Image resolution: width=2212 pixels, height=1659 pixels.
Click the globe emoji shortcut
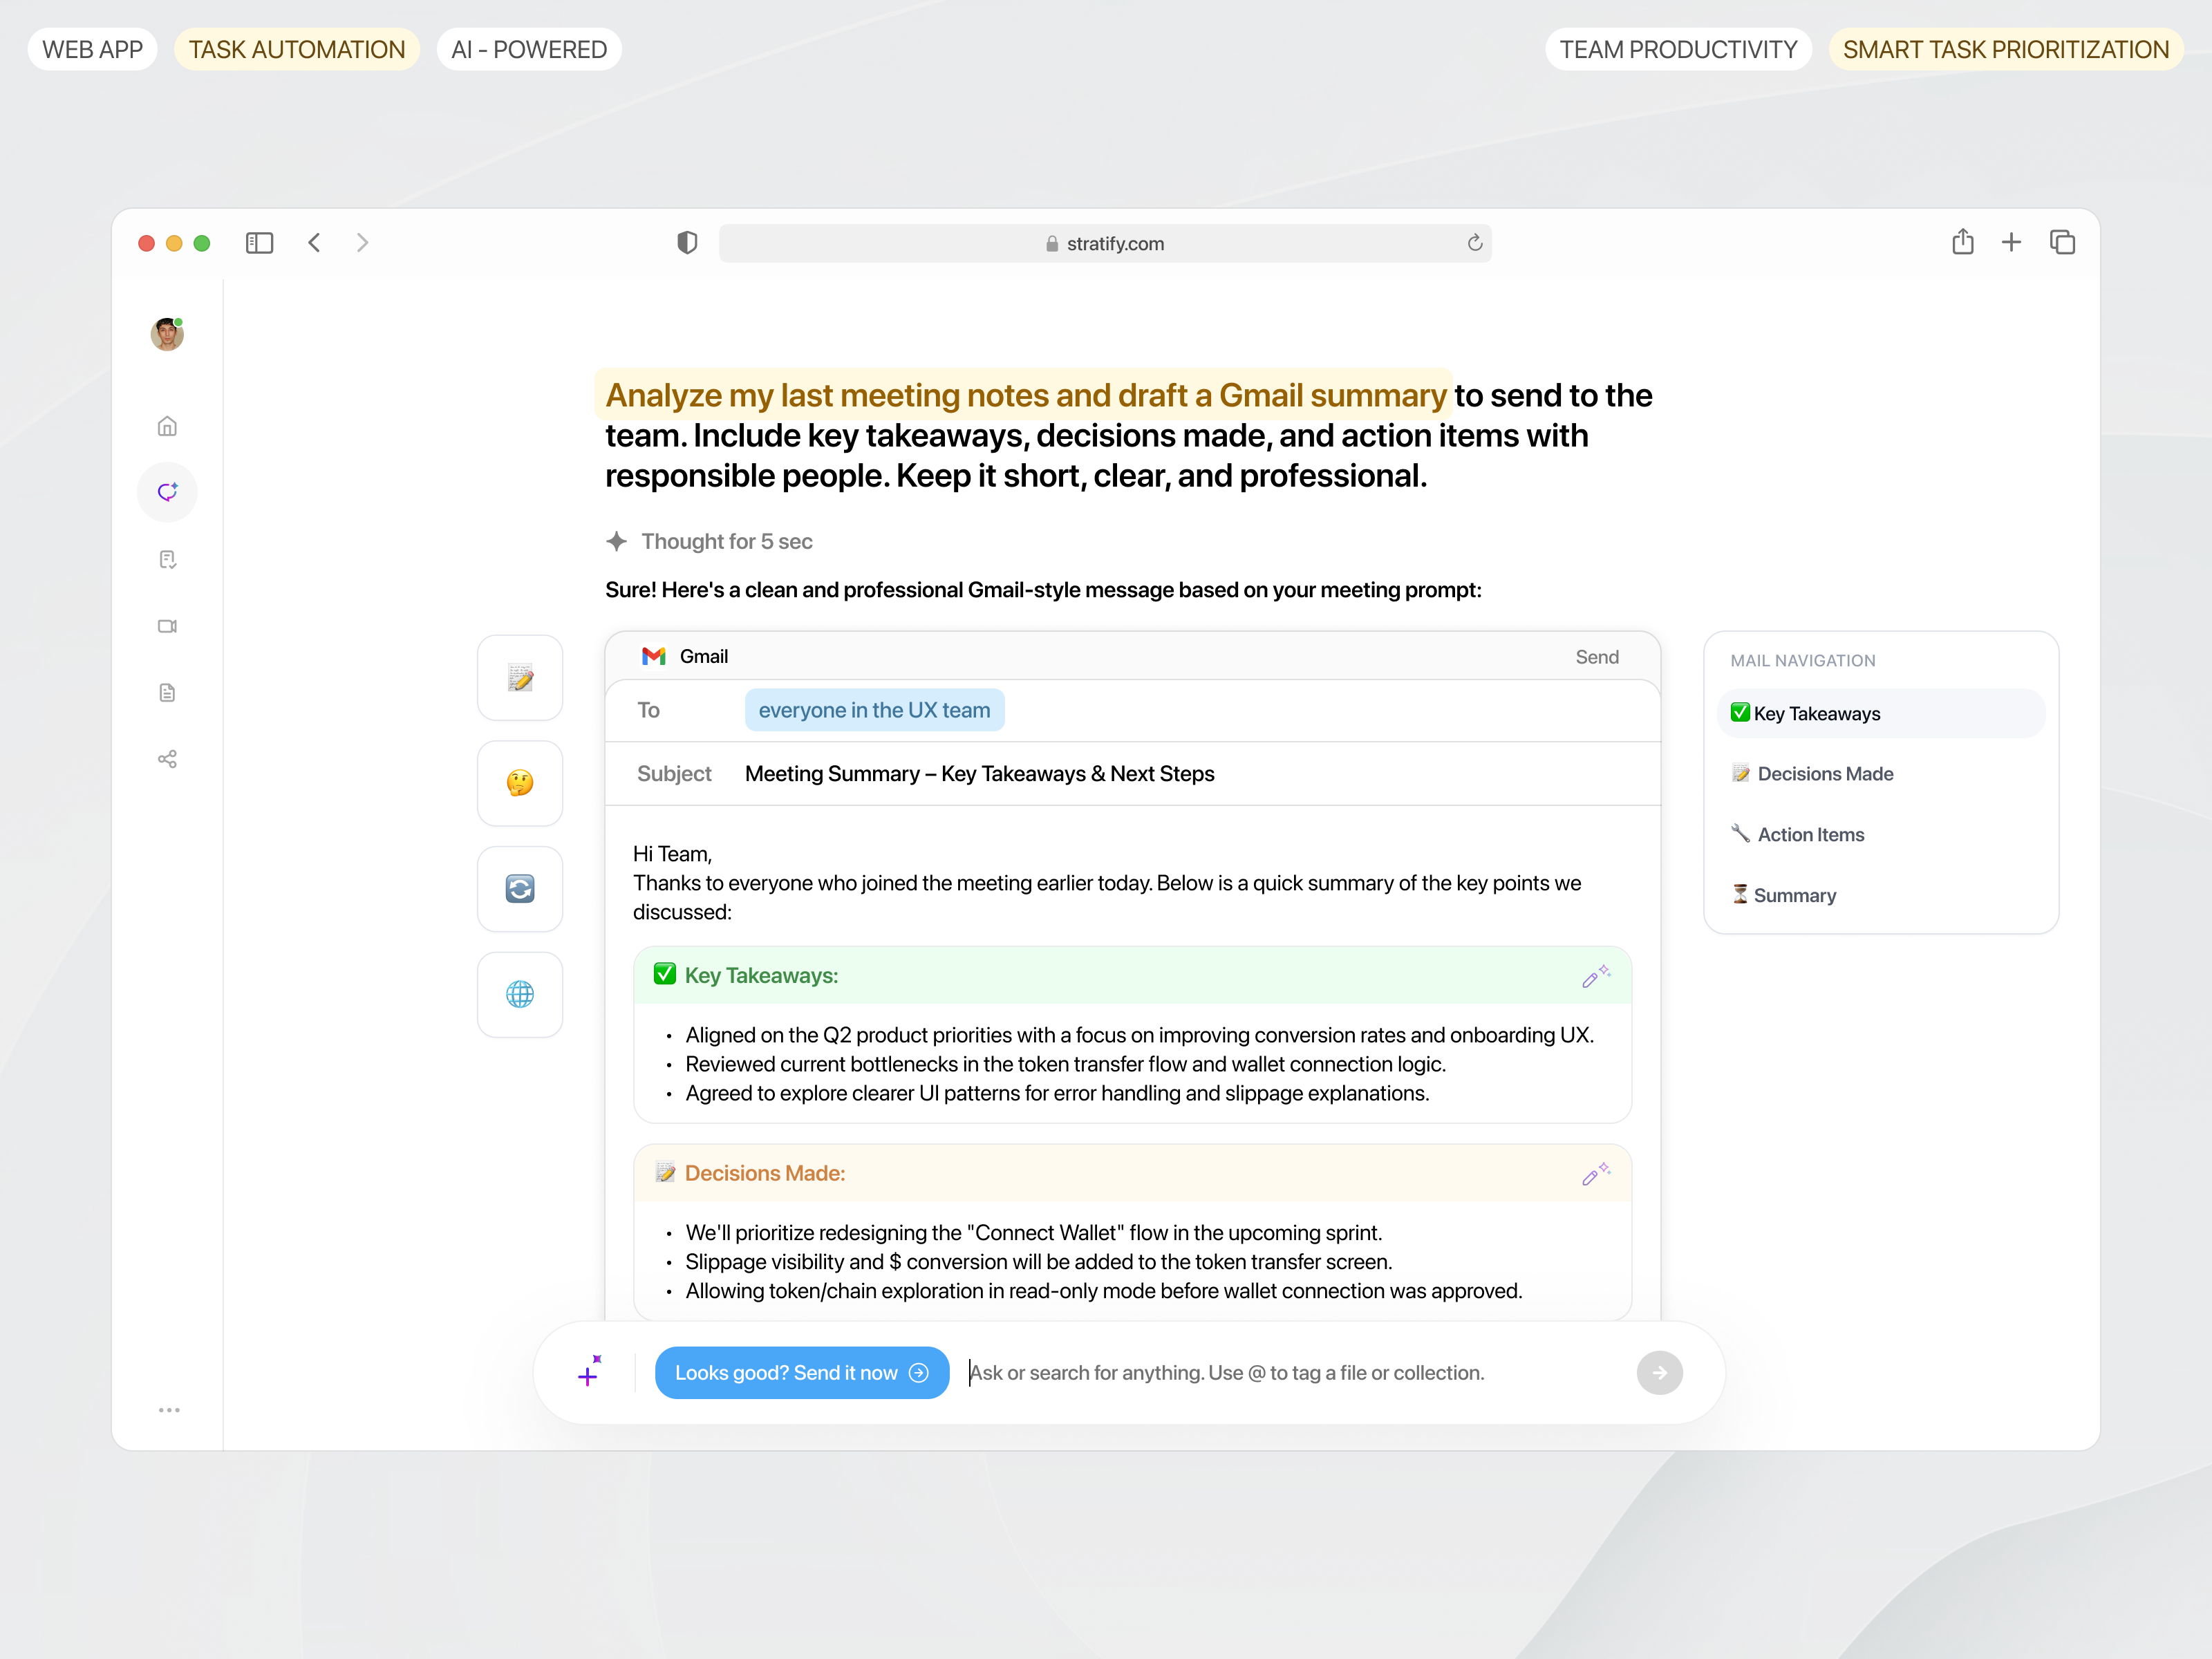pos(520,994)
